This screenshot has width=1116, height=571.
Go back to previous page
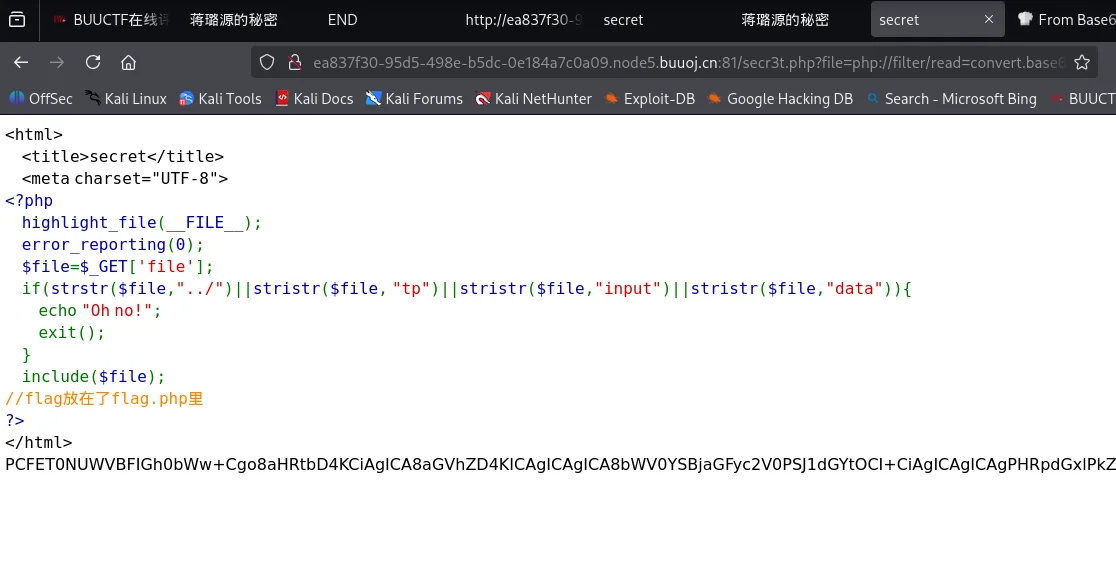point(21,63)
